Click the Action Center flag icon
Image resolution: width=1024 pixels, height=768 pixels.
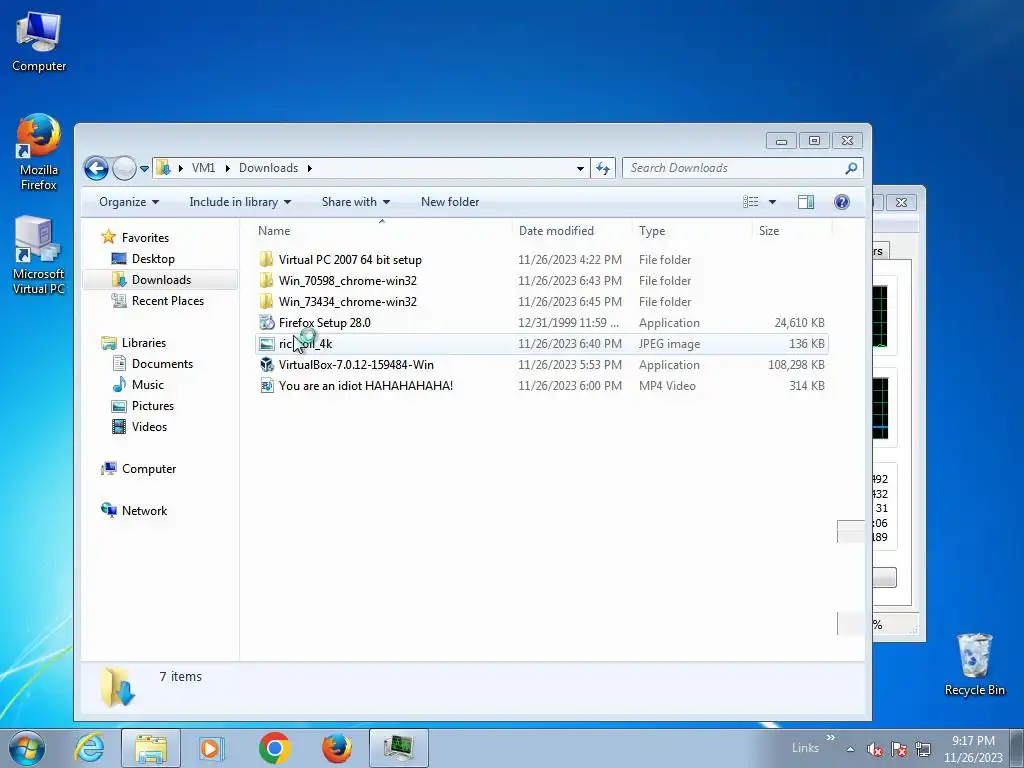pyautogui.click(x=899, y=750)
